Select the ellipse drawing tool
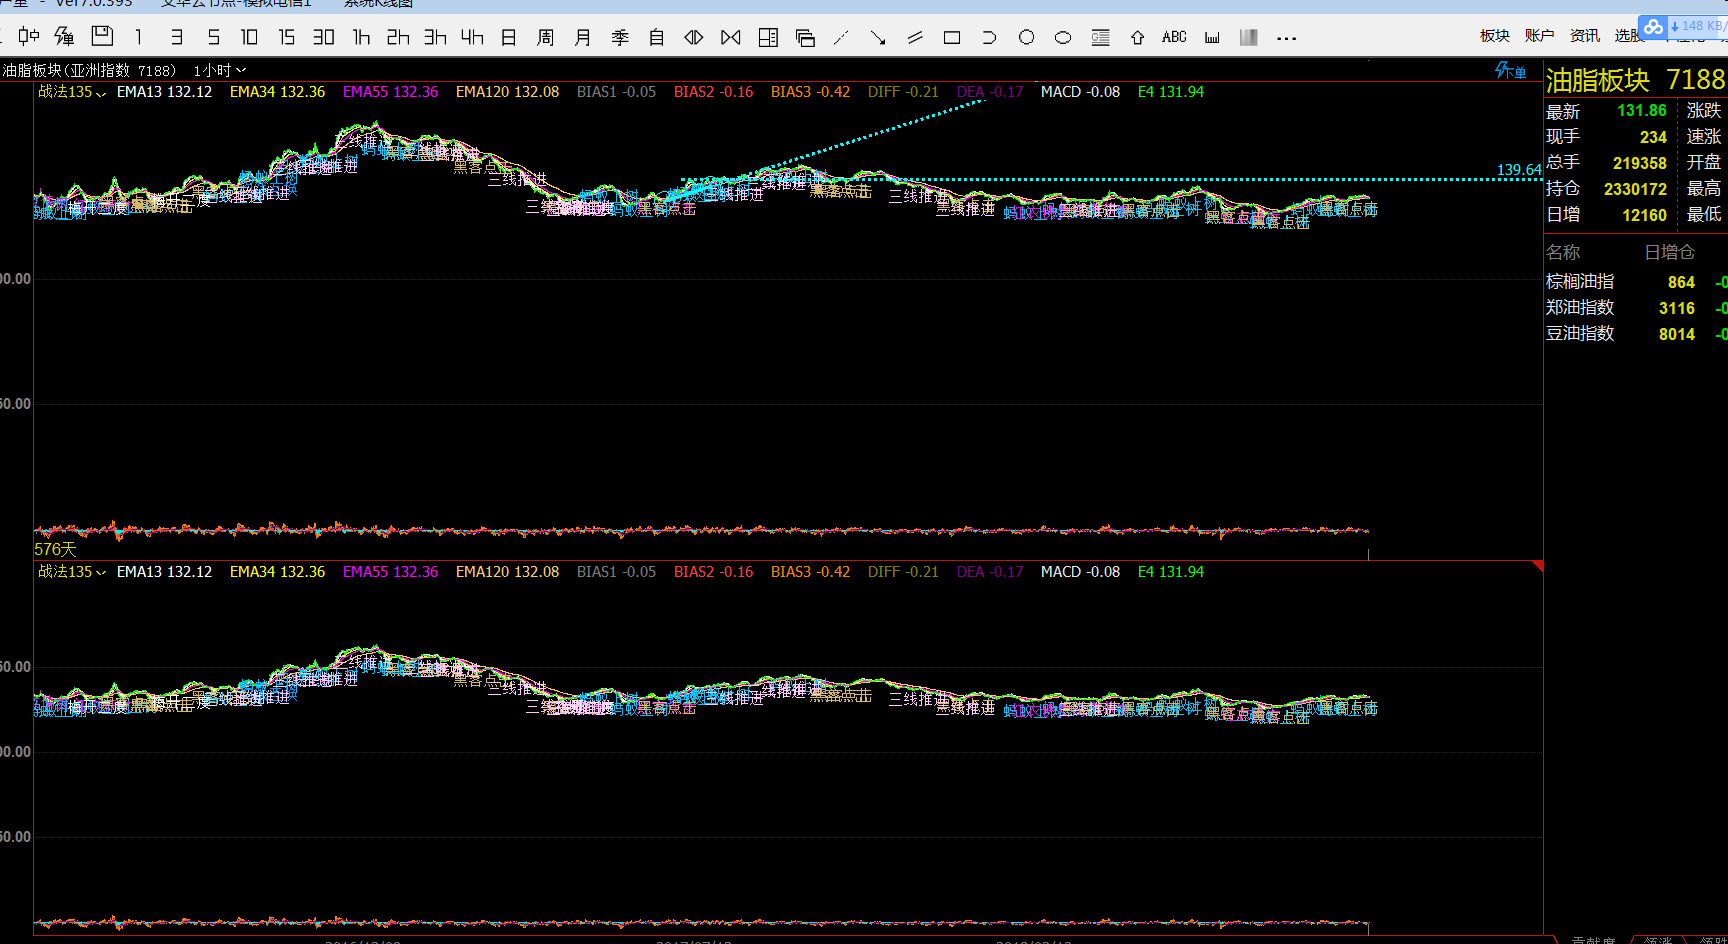Image resolution: width=1728 pixels, height=944 pixels. 1063,38
